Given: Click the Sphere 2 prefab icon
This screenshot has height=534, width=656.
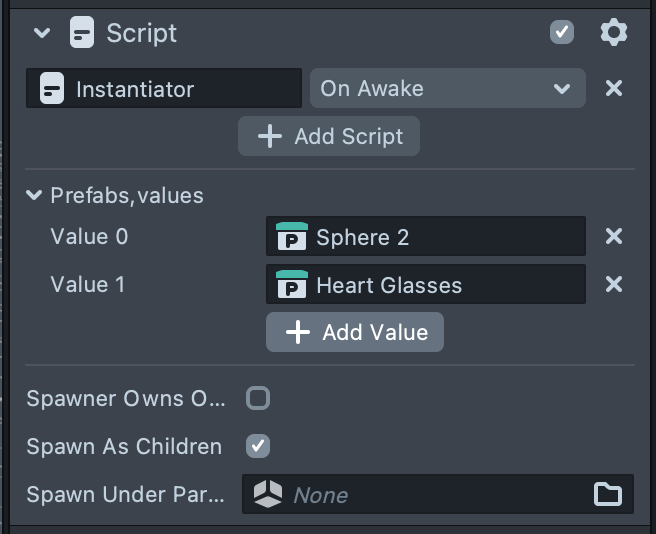Looking at the screenshot, I should [291, 237].
